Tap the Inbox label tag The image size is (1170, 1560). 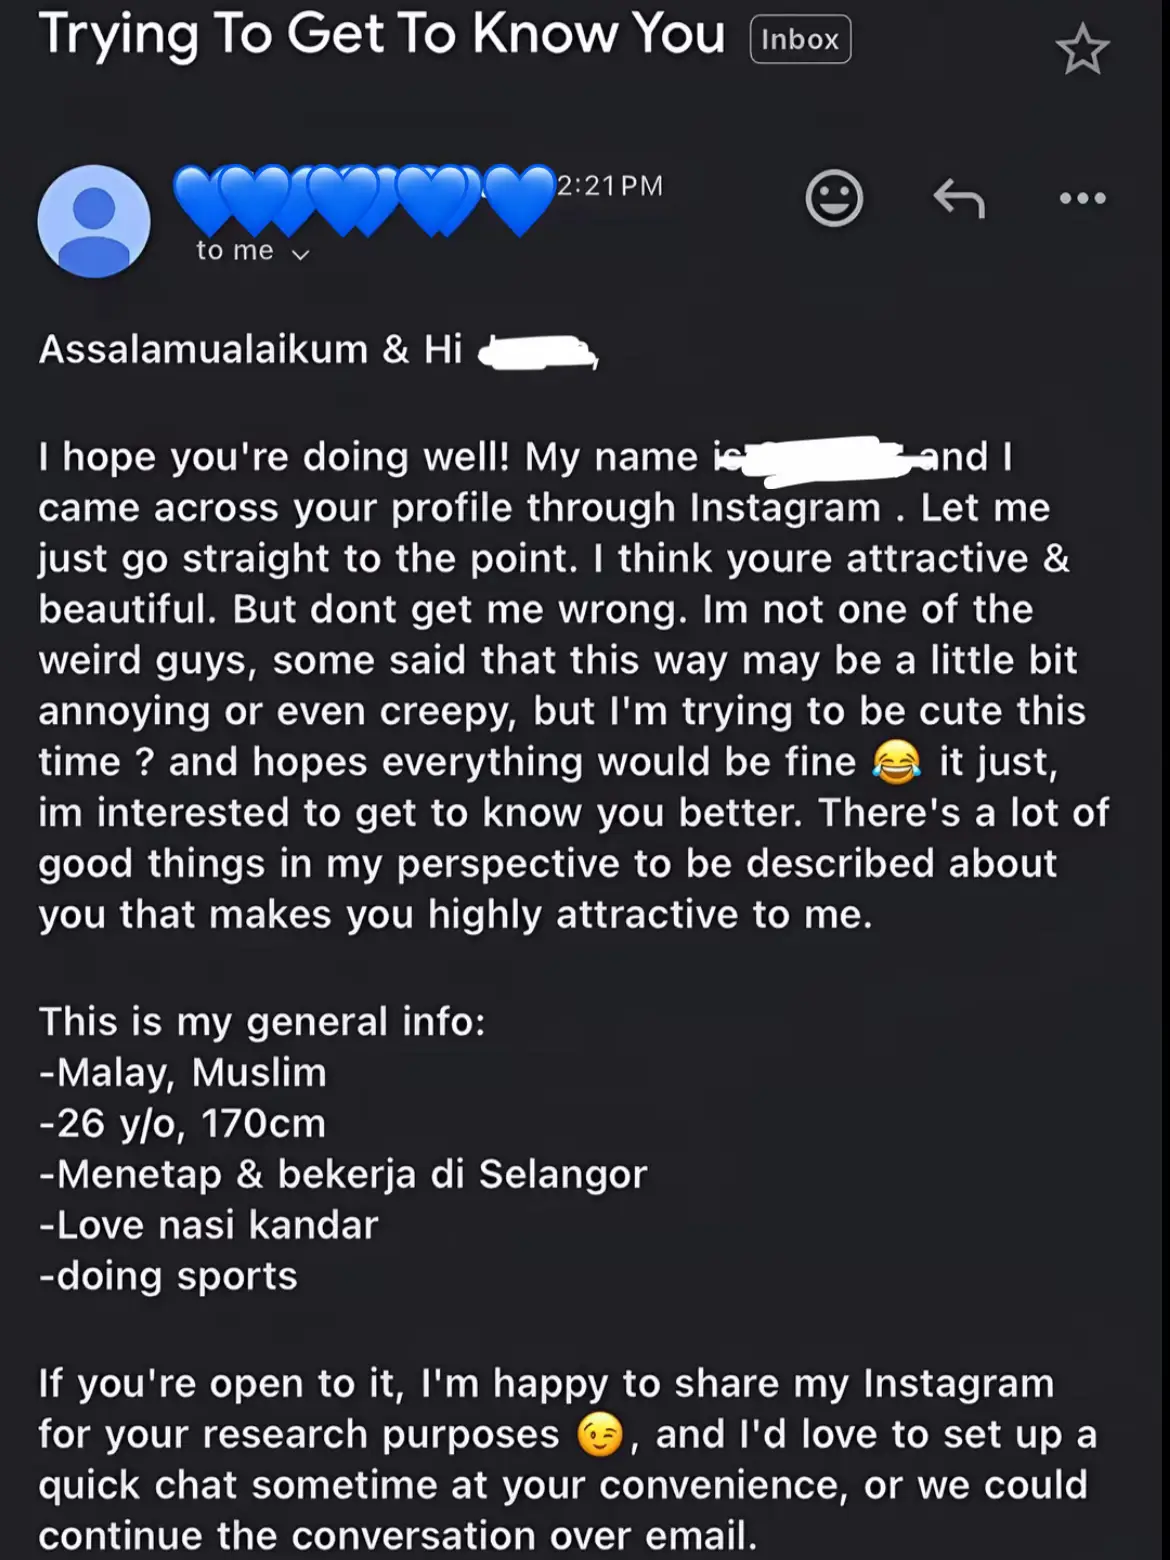point(800,40)
